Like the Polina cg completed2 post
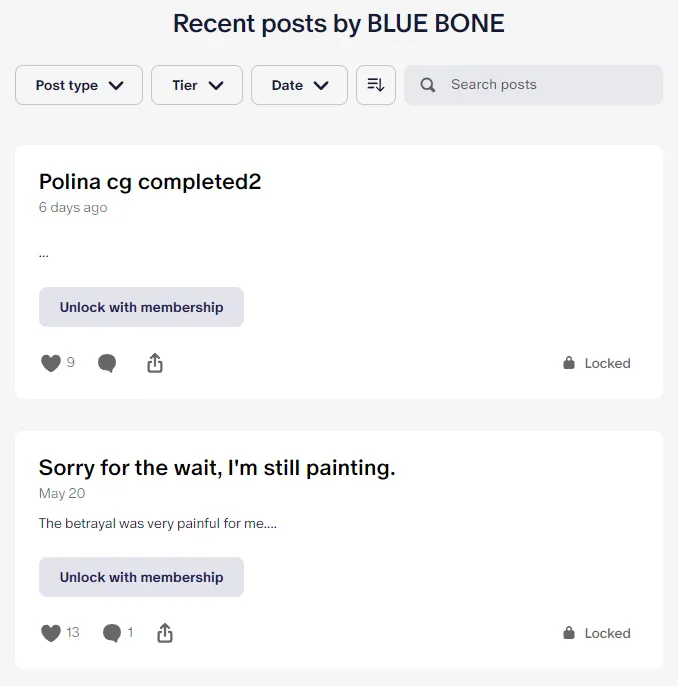This screenshot has width=678, height=686. (51, 363)
